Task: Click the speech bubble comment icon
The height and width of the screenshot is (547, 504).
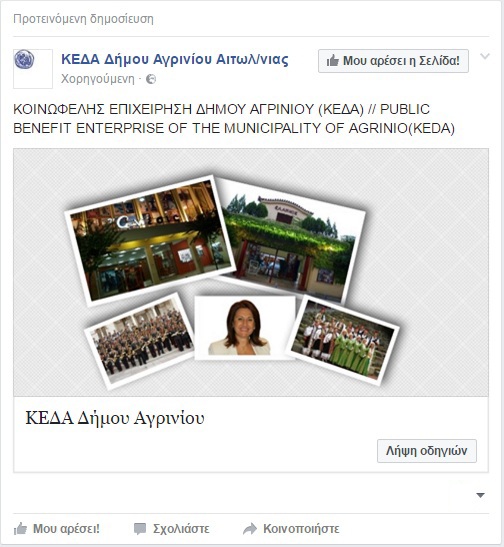Action: click(140, 529)
